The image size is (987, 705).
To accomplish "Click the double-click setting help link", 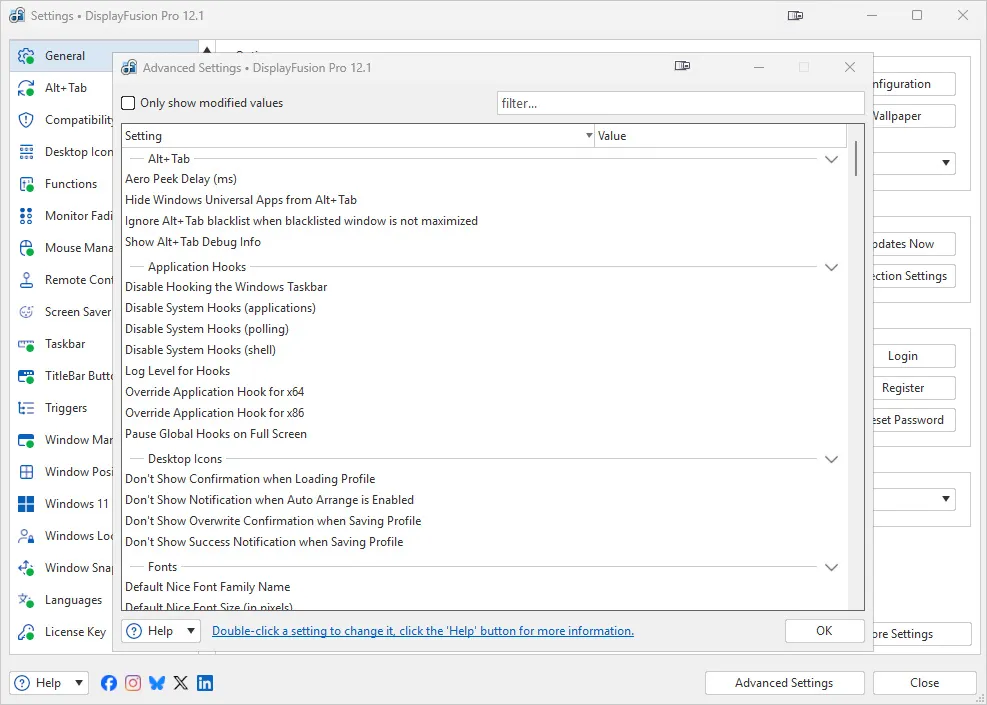I will pyautogui.click(x=423, y=631).
